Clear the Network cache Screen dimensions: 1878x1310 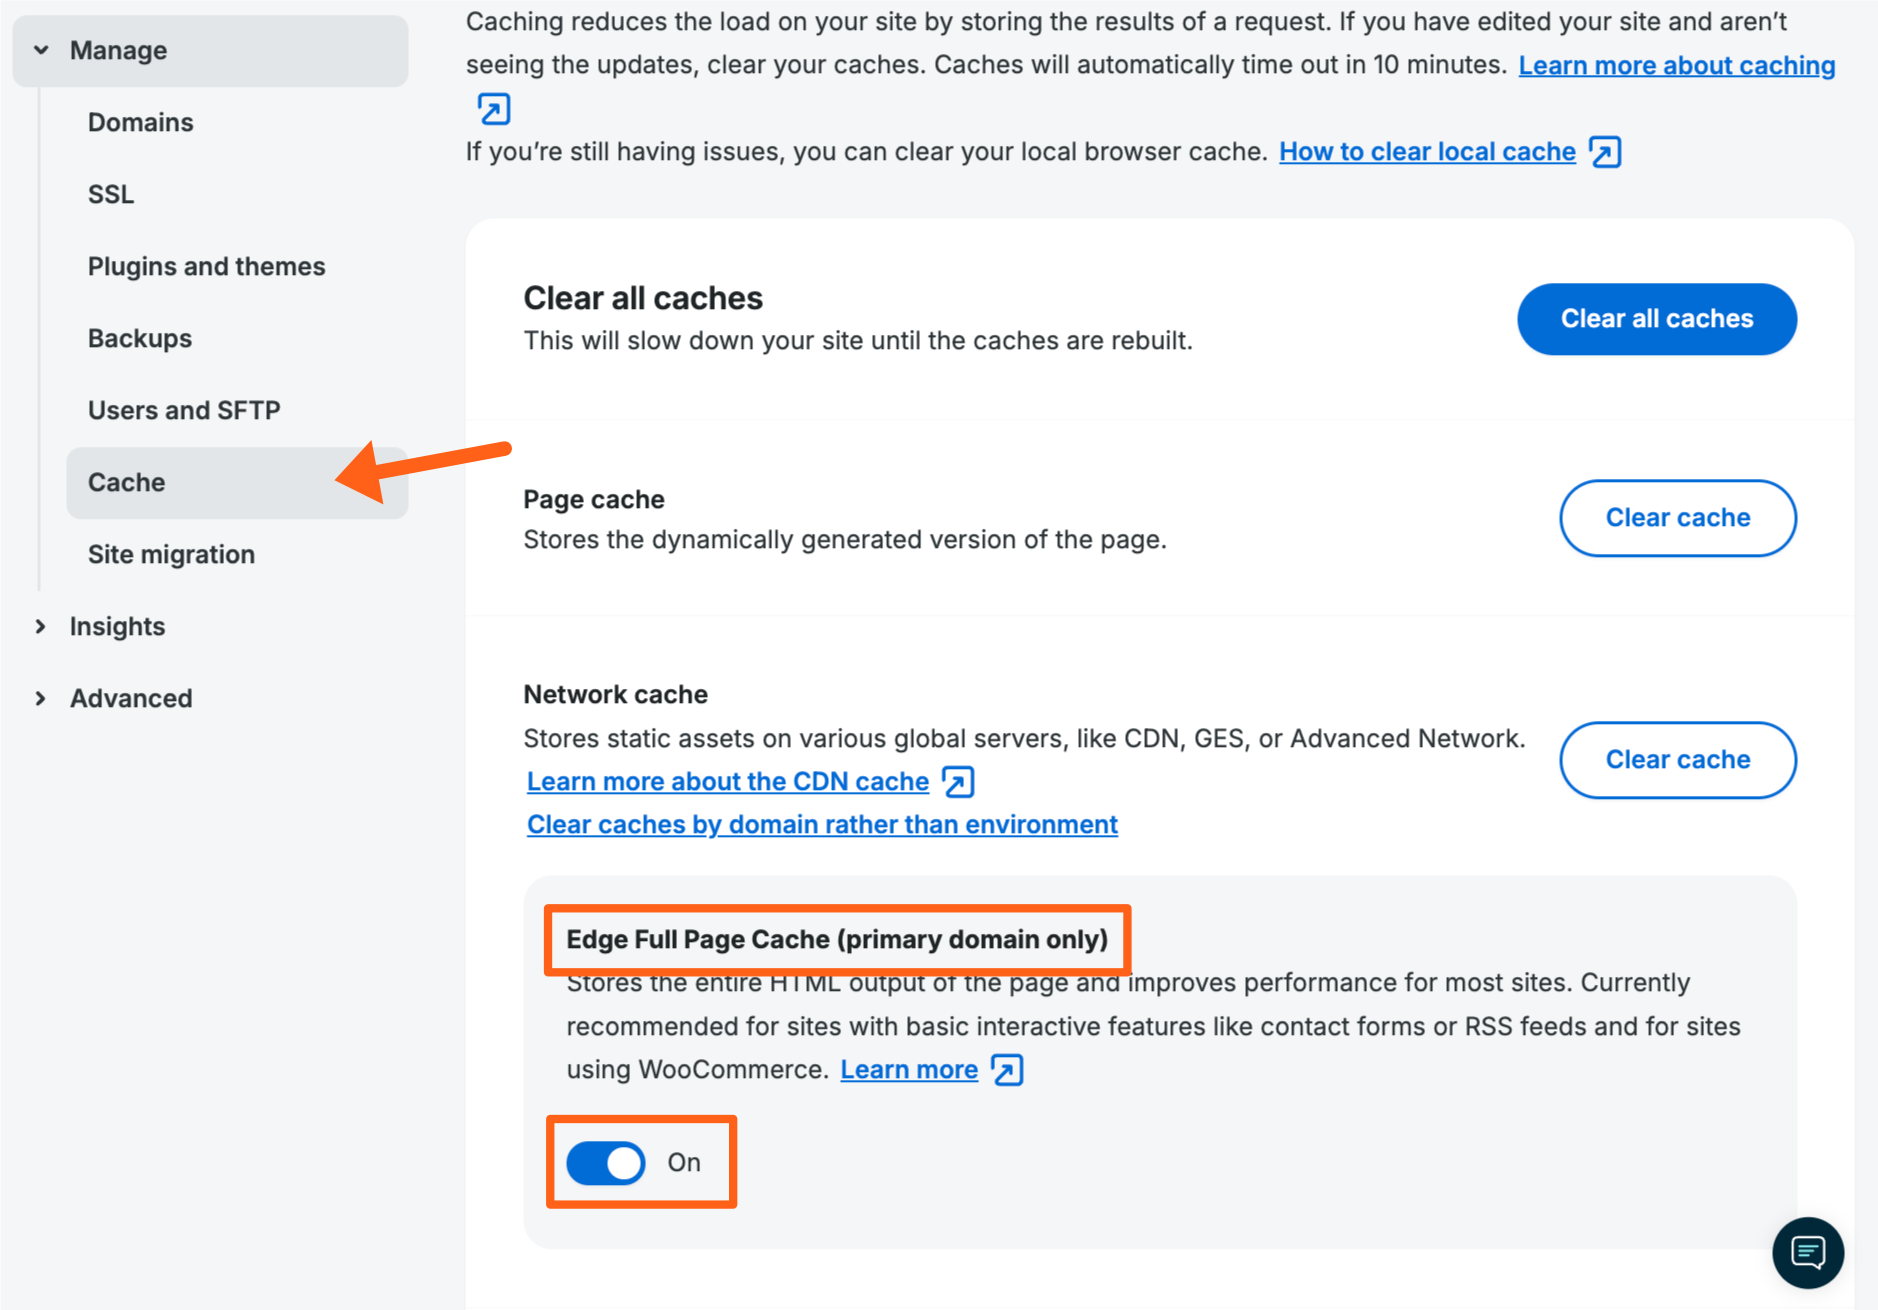[x=1678, y=760]
